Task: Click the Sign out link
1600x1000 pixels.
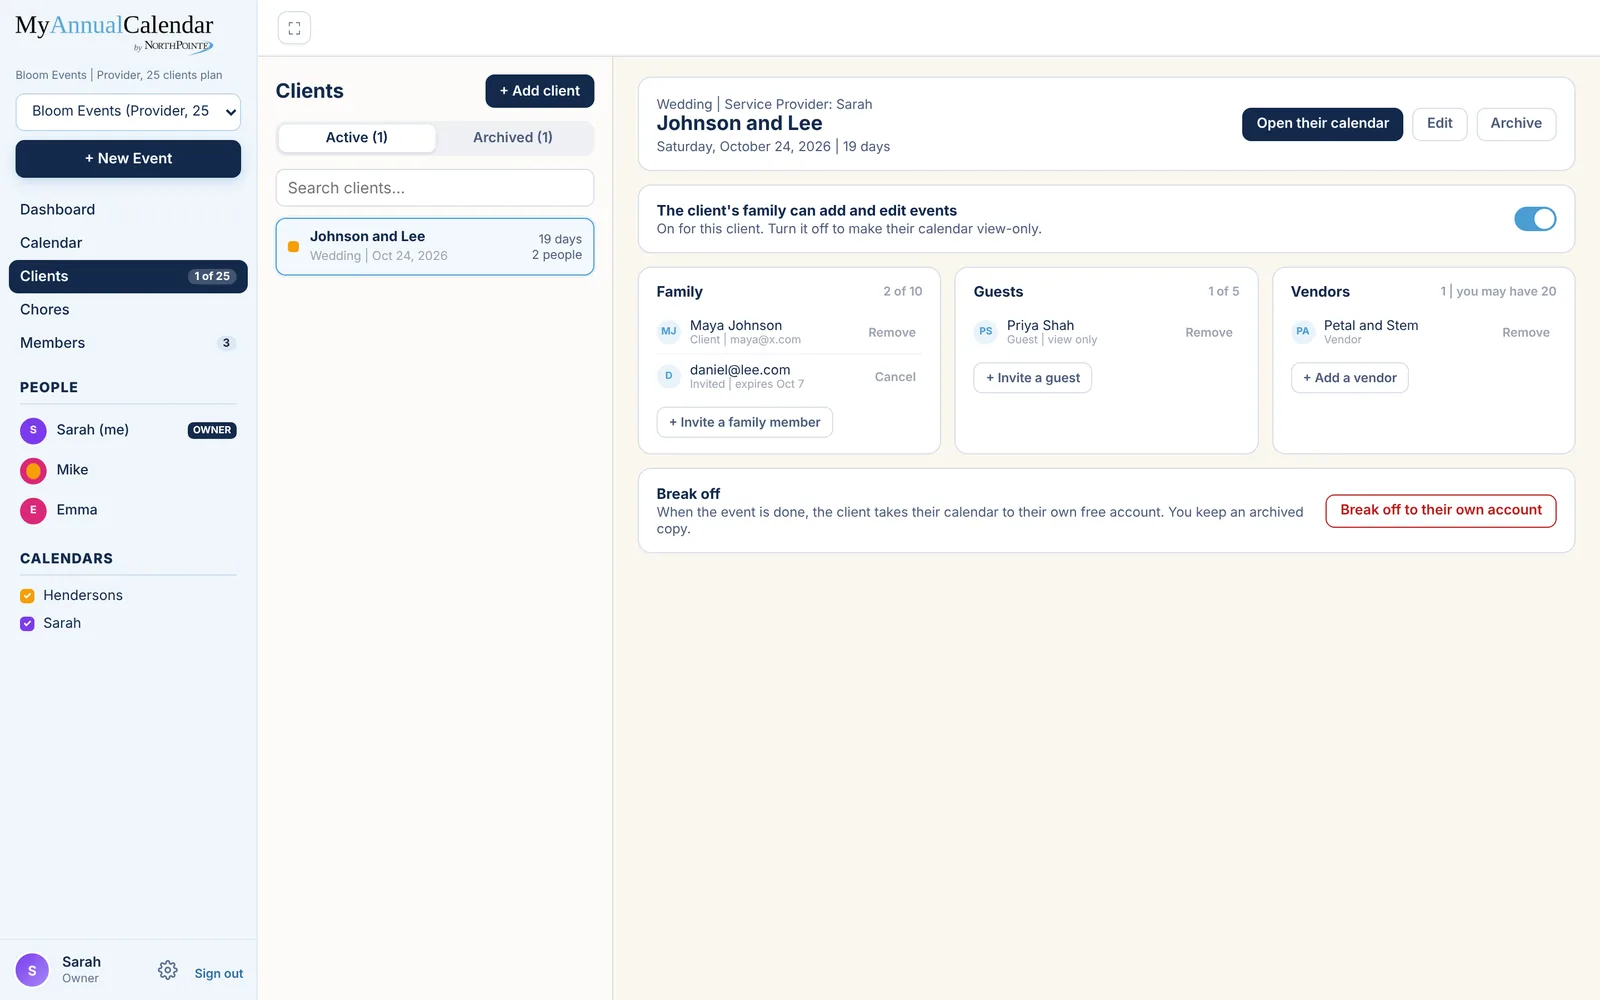Action: pos(219,974)
